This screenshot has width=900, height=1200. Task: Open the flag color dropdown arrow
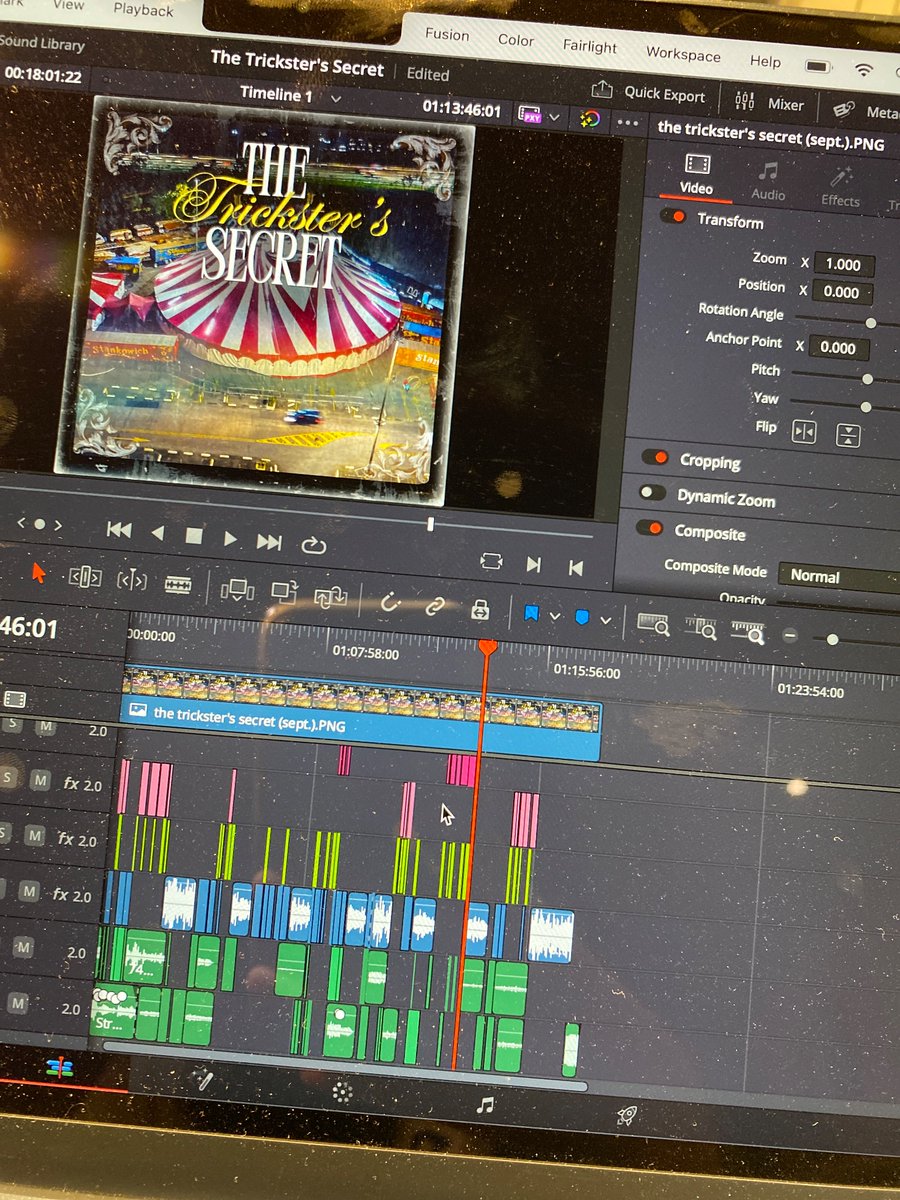click(555, 616)
